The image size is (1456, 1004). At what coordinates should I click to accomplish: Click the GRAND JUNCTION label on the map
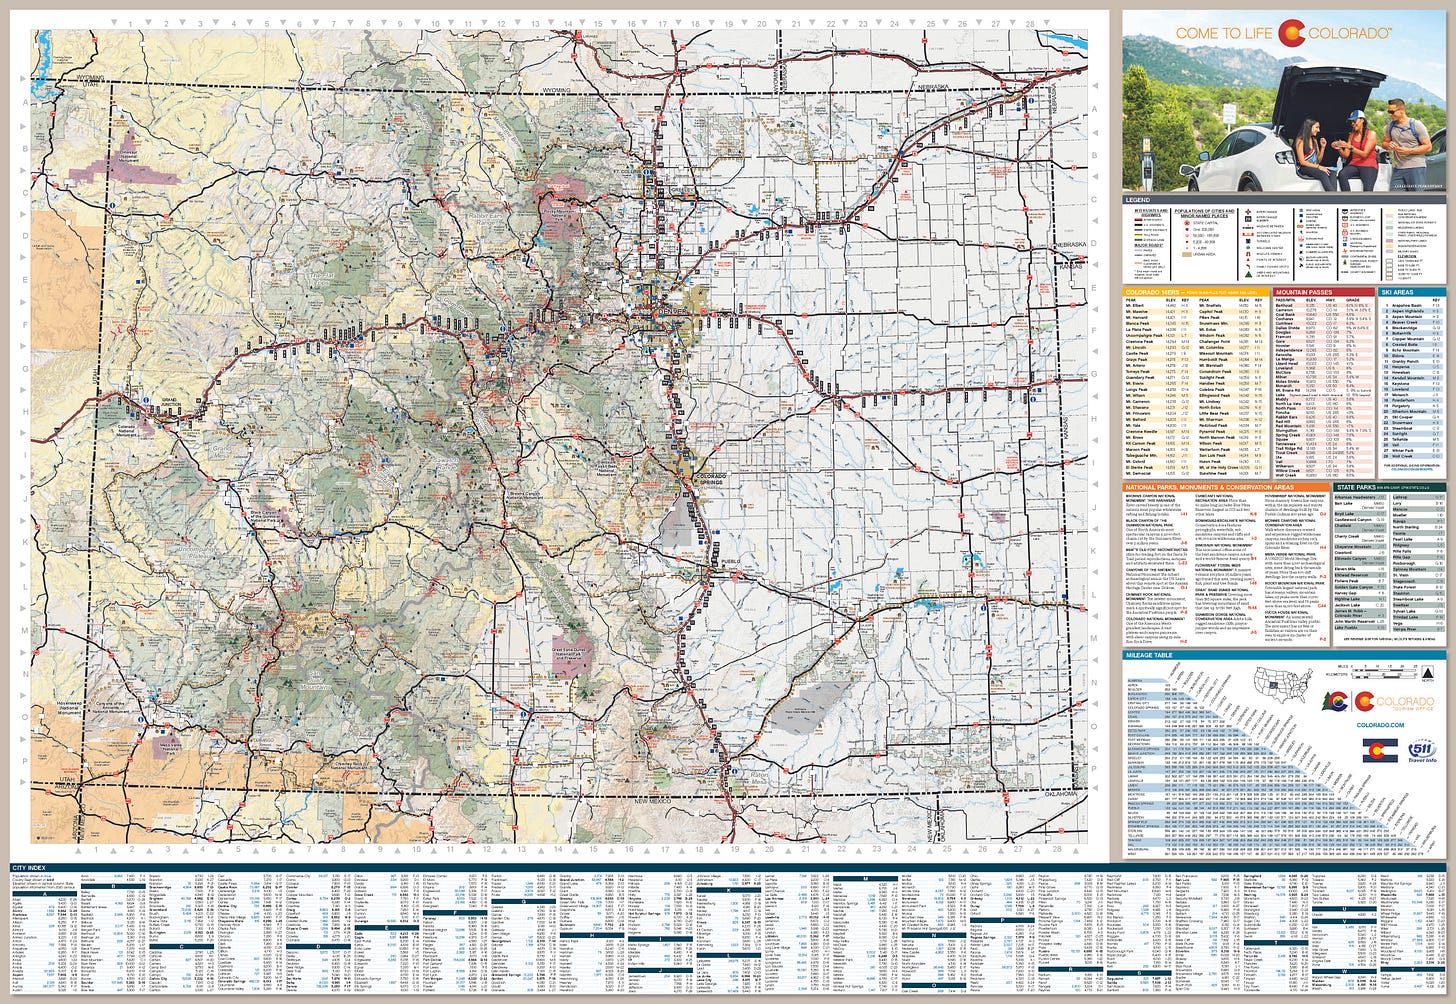click(x=171, y=402)
